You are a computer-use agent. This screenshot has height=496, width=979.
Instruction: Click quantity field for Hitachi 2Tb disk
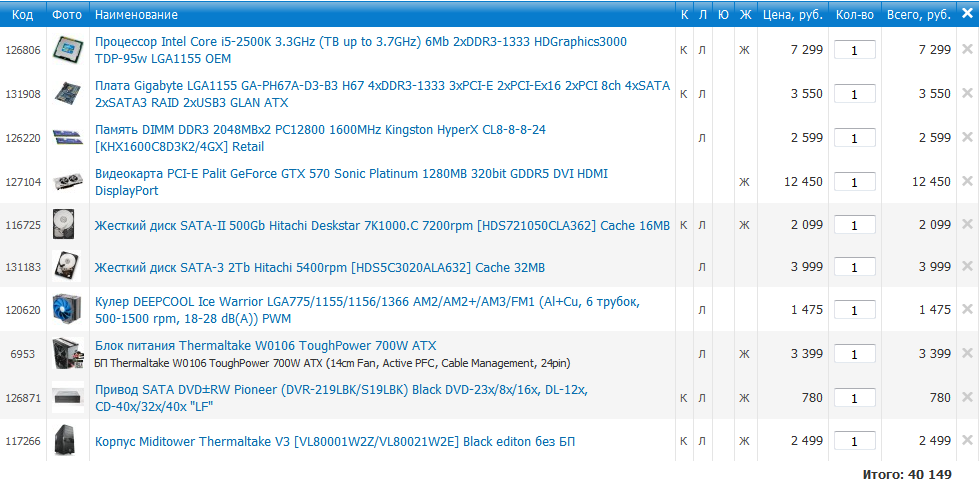[855, 267]
